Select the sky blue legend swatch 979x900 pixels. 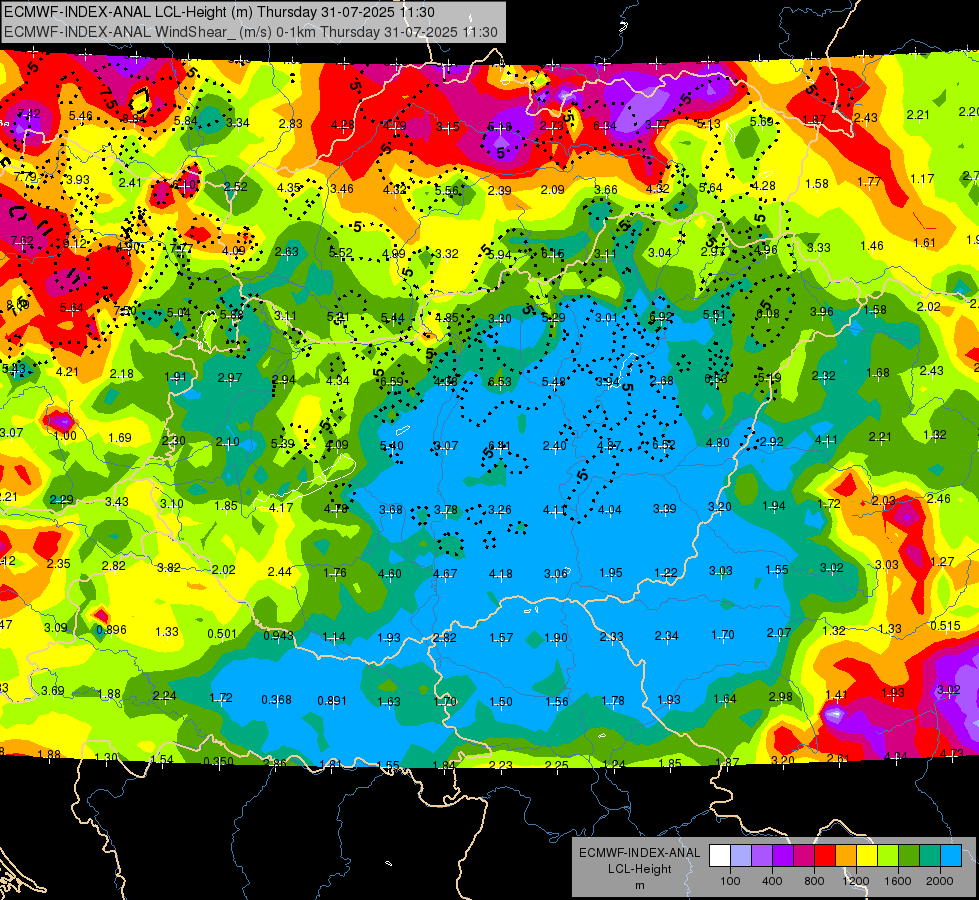click(x=951, y=856)
